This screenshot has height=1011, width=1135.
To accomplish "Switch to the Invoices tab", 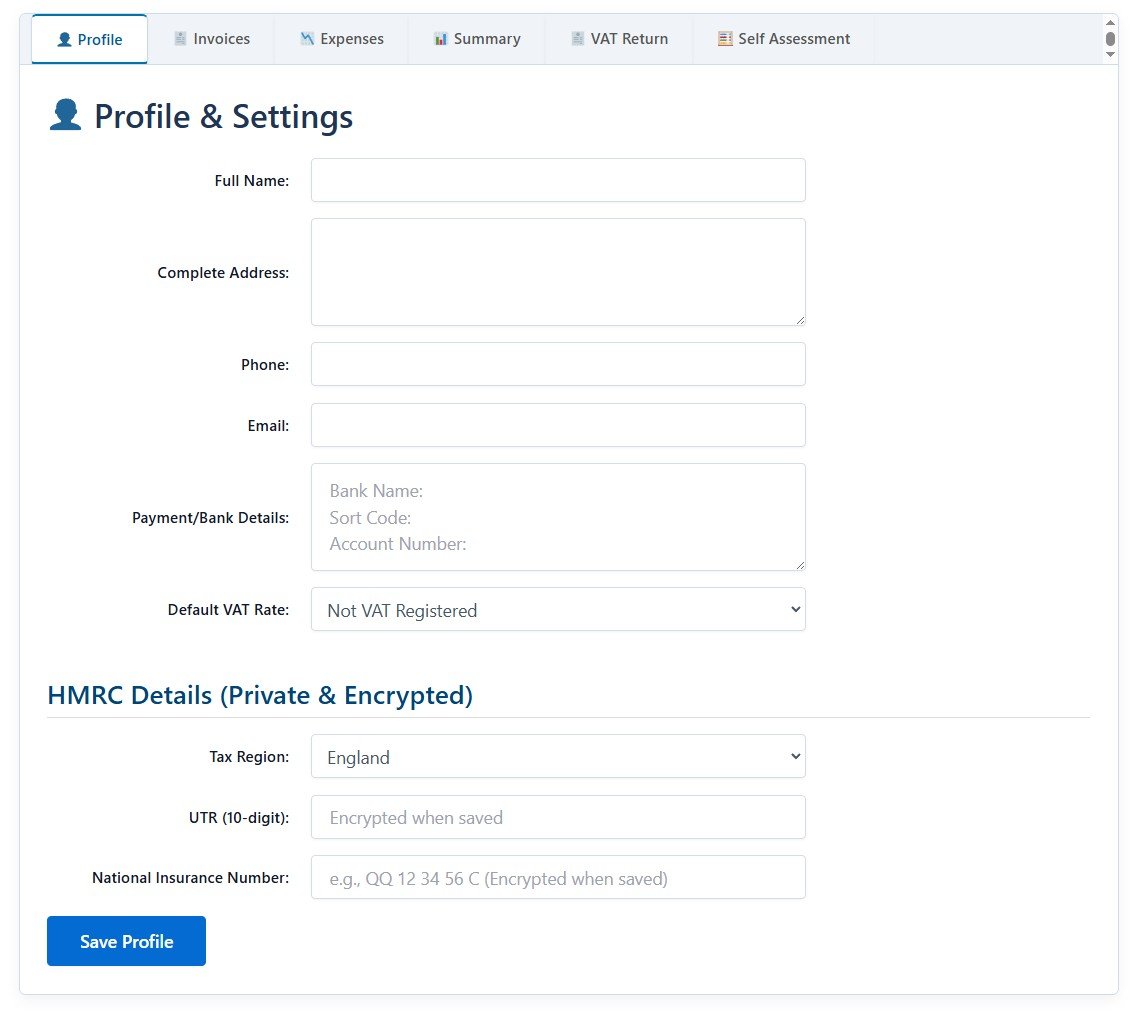I will point(212,38).
